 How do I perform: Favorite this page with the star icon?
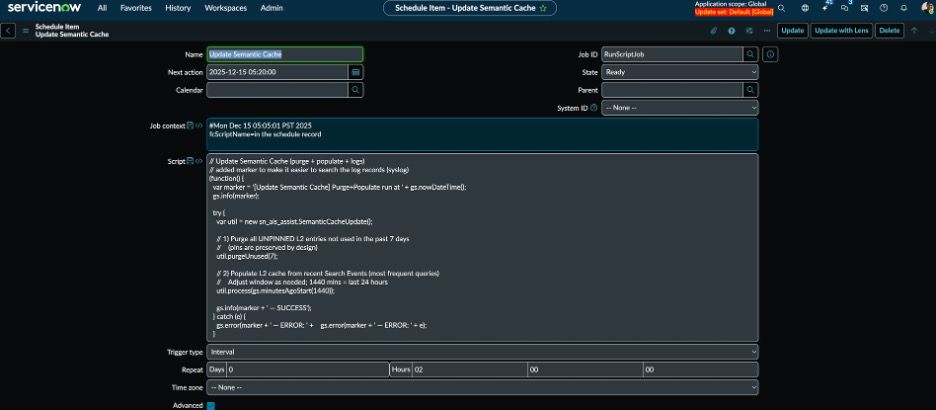point(543,8)
